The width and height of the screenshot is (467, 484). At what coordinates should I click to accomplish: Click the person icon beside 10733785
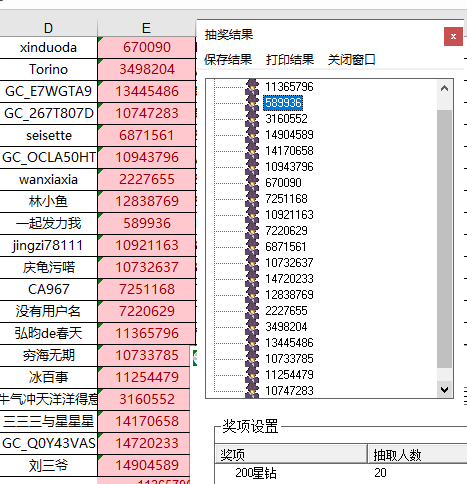coord(252,359)
